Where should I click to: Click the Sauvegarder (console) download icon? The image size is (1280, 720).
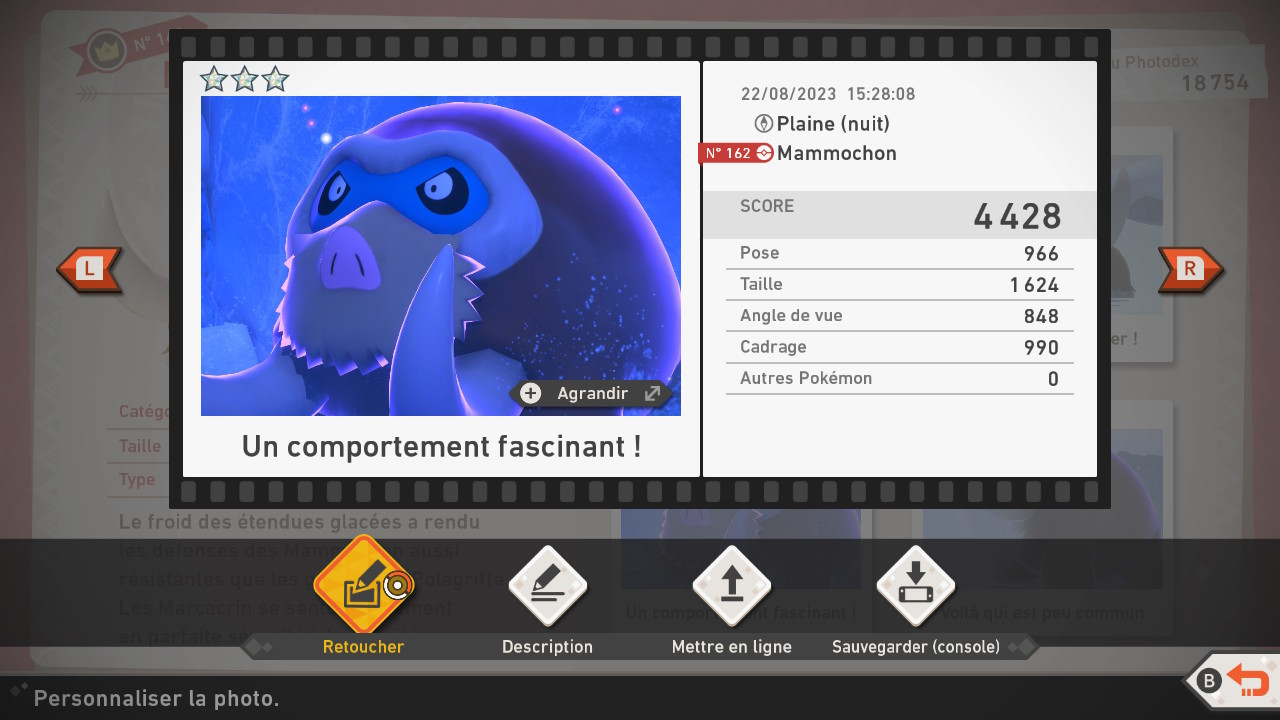(x=915, y=585)
